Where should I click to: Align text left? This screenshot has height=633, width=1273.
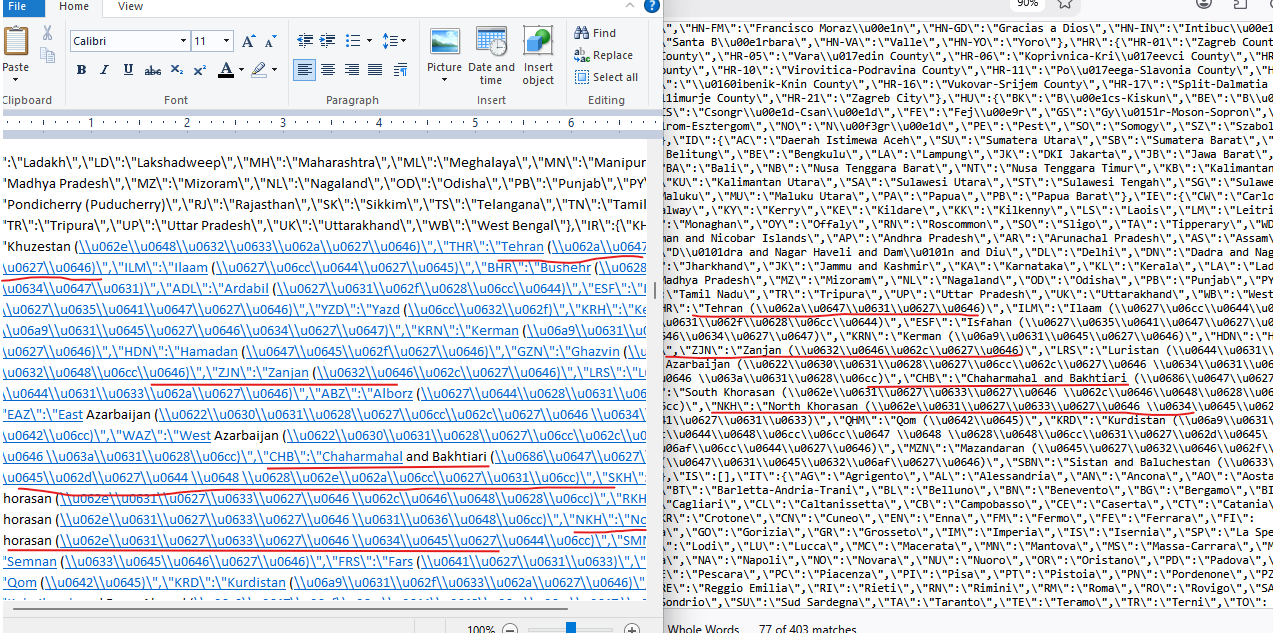click(304, 70)
